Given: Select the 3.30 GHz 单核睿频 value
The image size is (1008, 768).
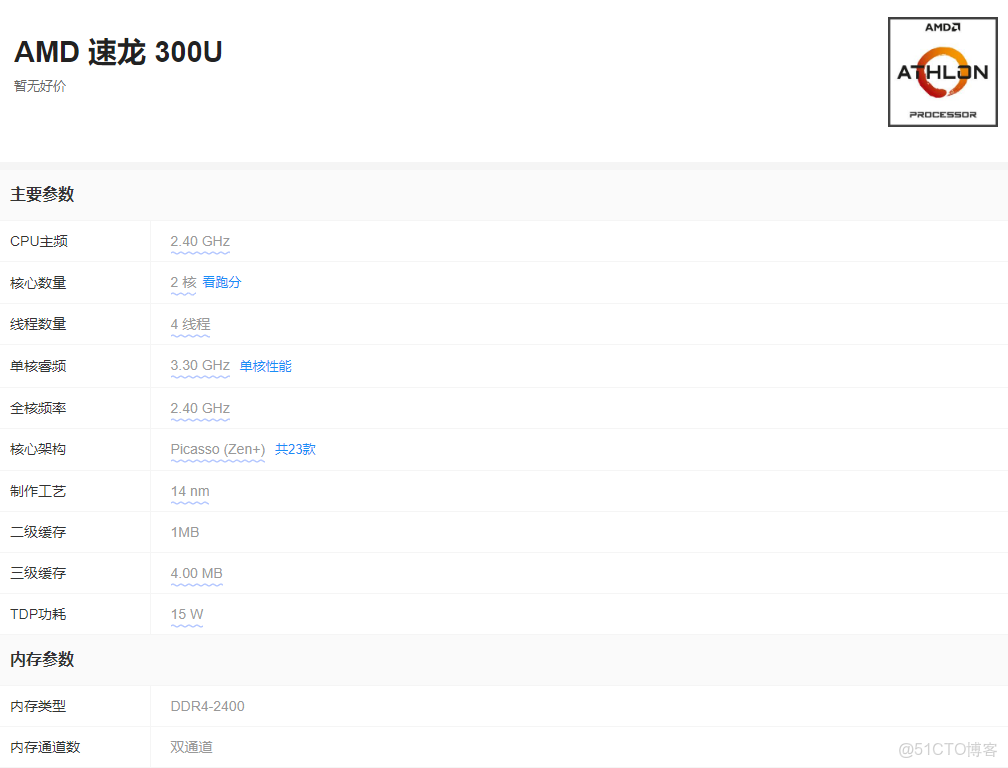Looking at the screenshot, I should 199,366.
